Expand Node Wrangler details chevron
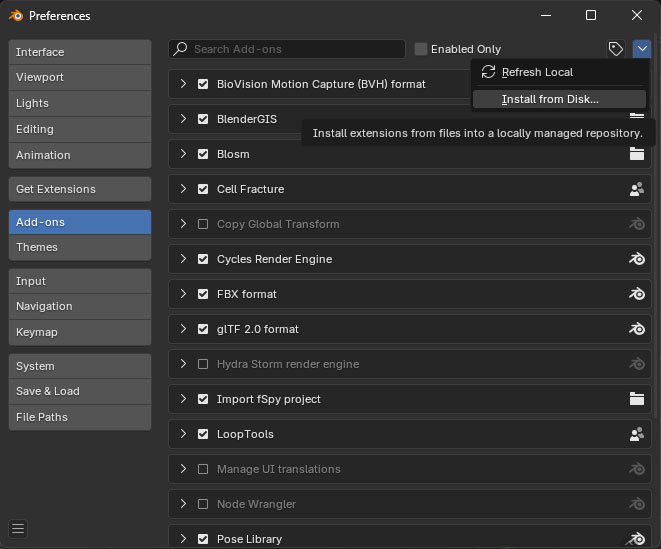The width and height of the screenshot is (661, 549). (x=183, y=503)
